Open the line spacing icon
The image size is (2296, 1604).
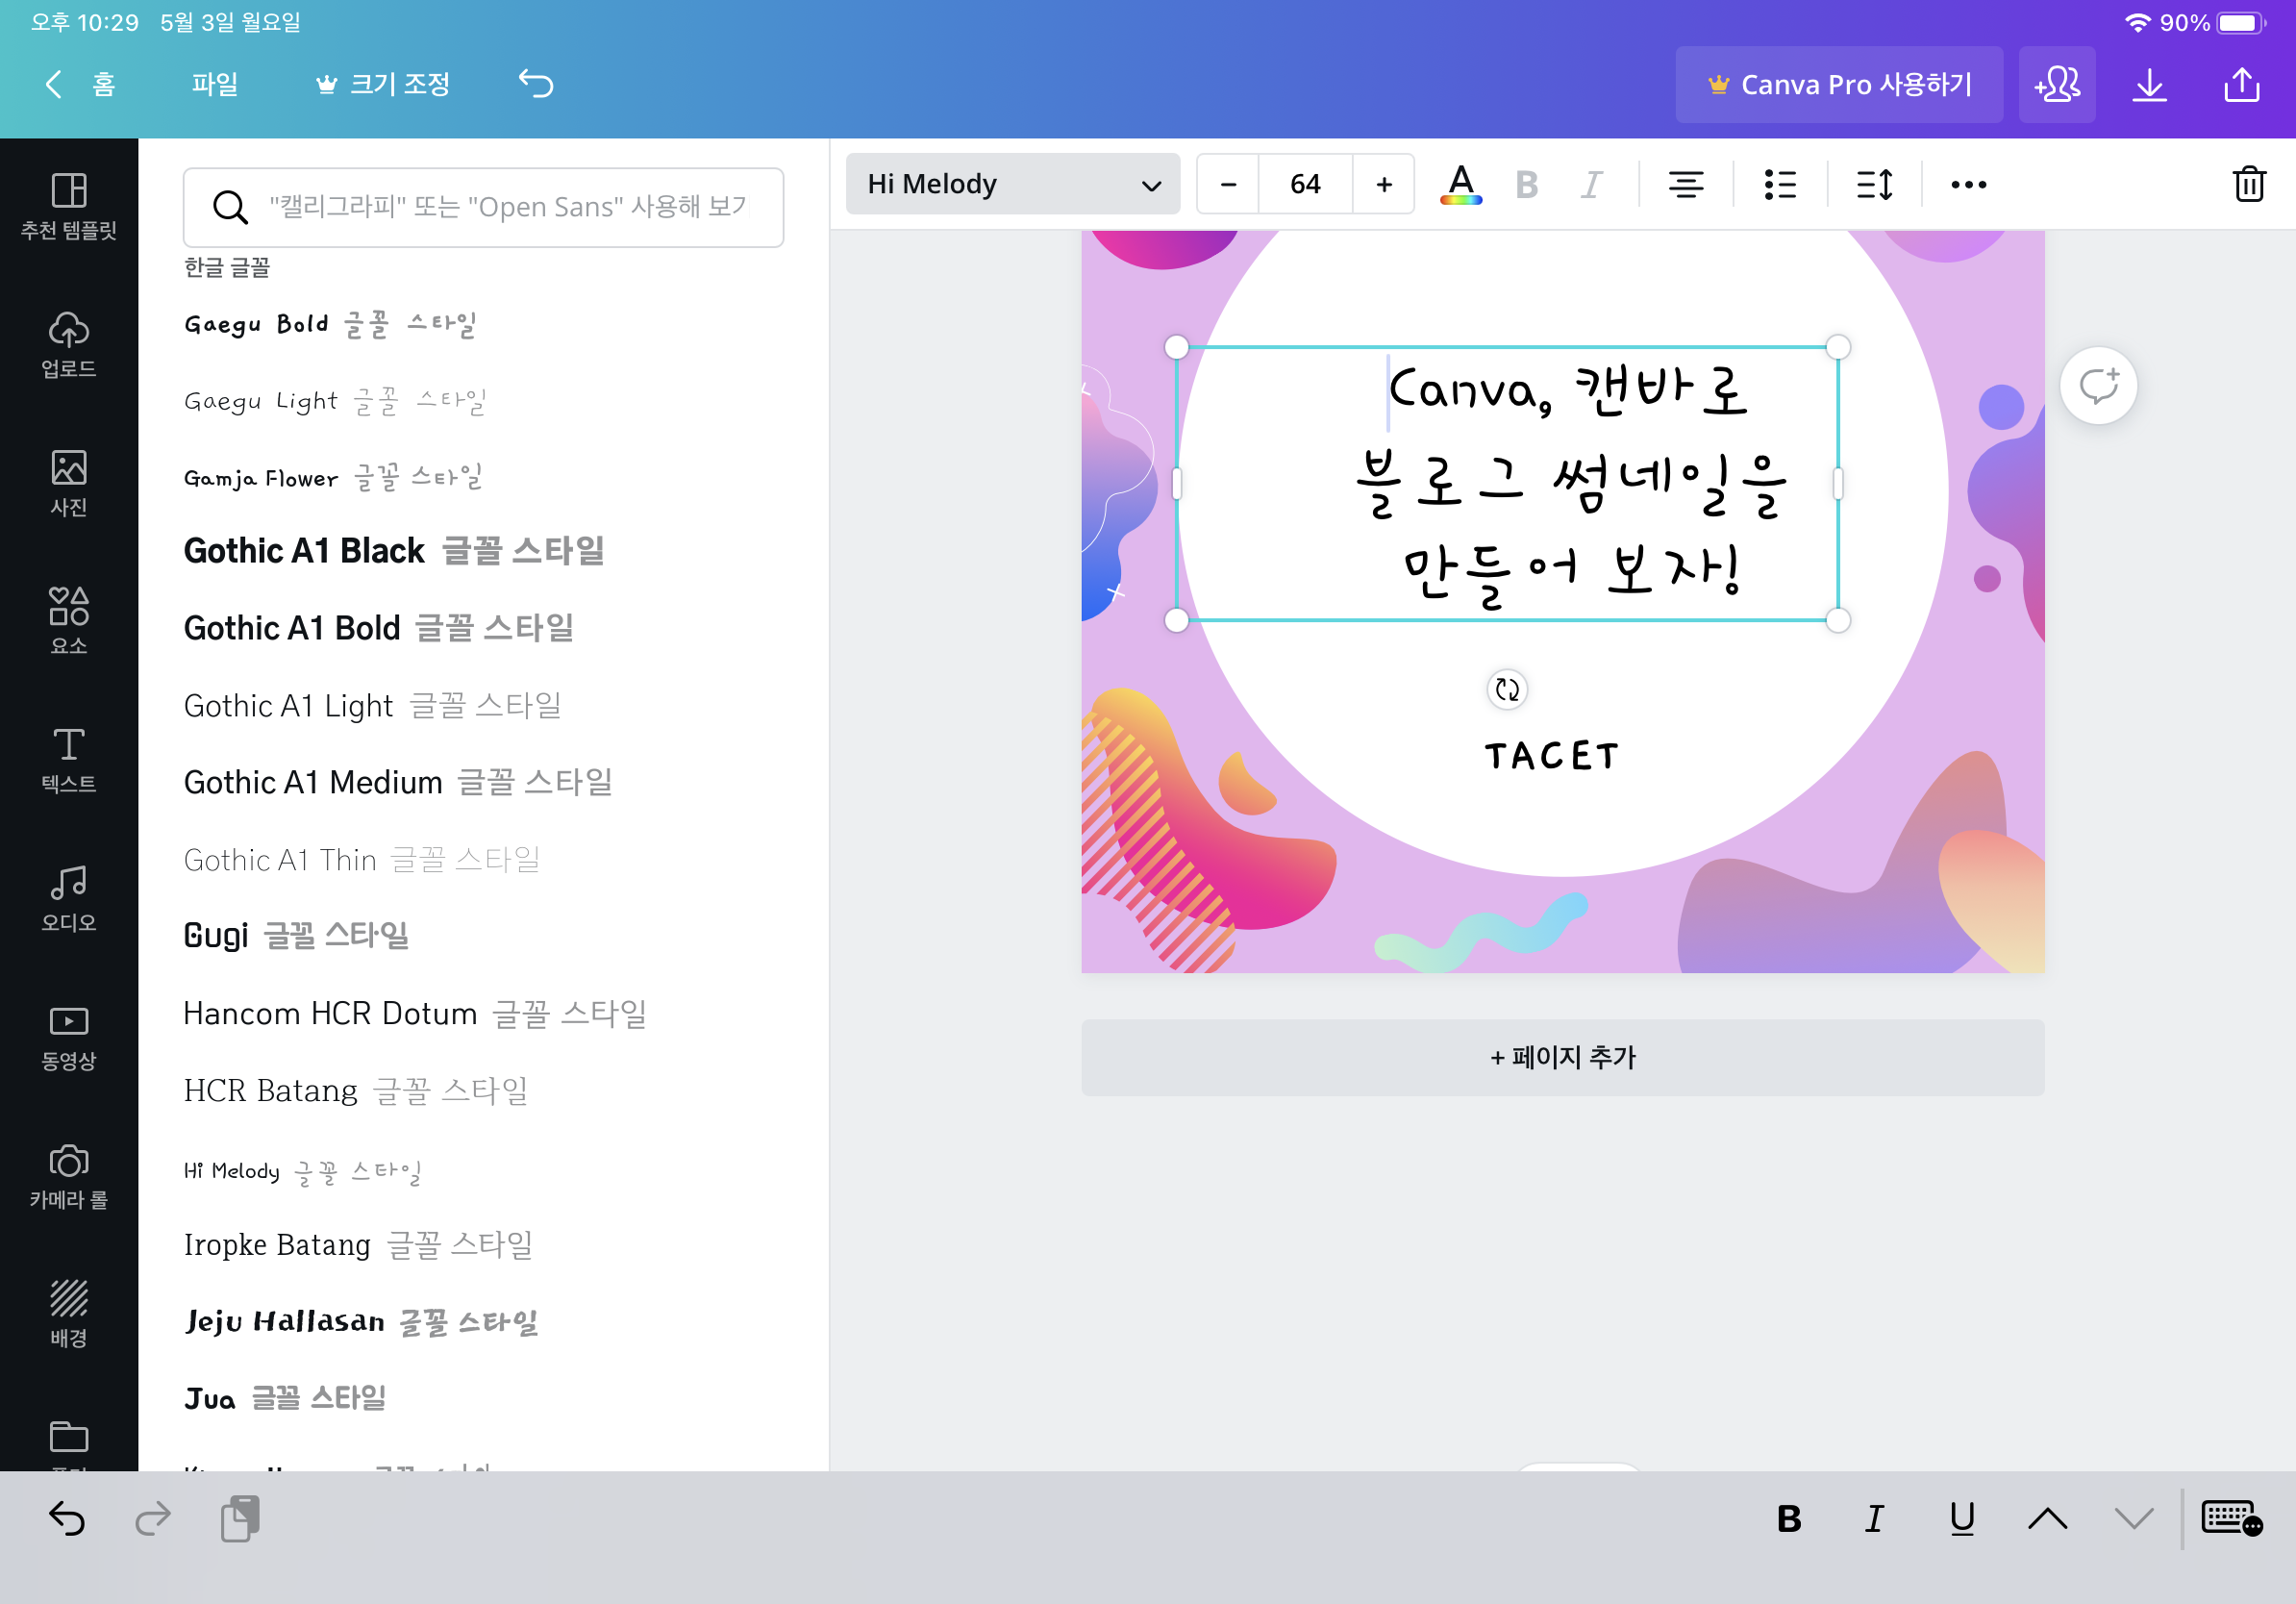pyautogui.click(x=1874, y=184)
